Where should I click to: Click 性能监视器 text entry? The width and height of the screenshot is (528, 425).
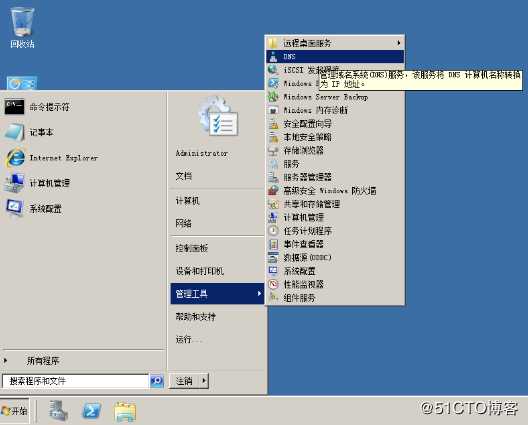click(304, 284)
